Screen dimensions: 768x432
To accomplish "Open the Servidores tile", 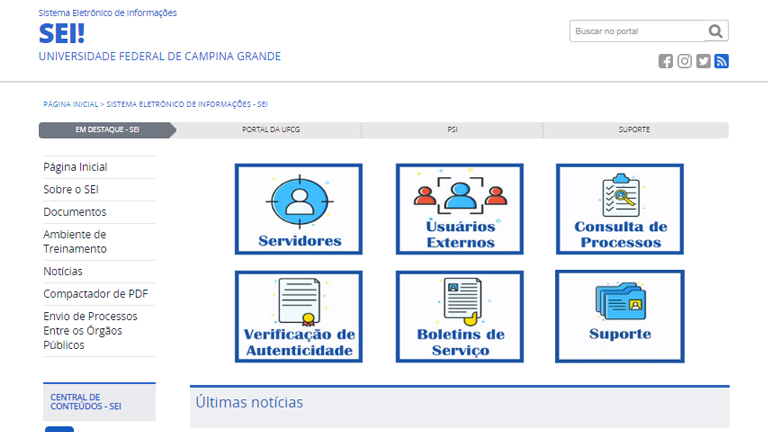I will (x=299, y=209).
